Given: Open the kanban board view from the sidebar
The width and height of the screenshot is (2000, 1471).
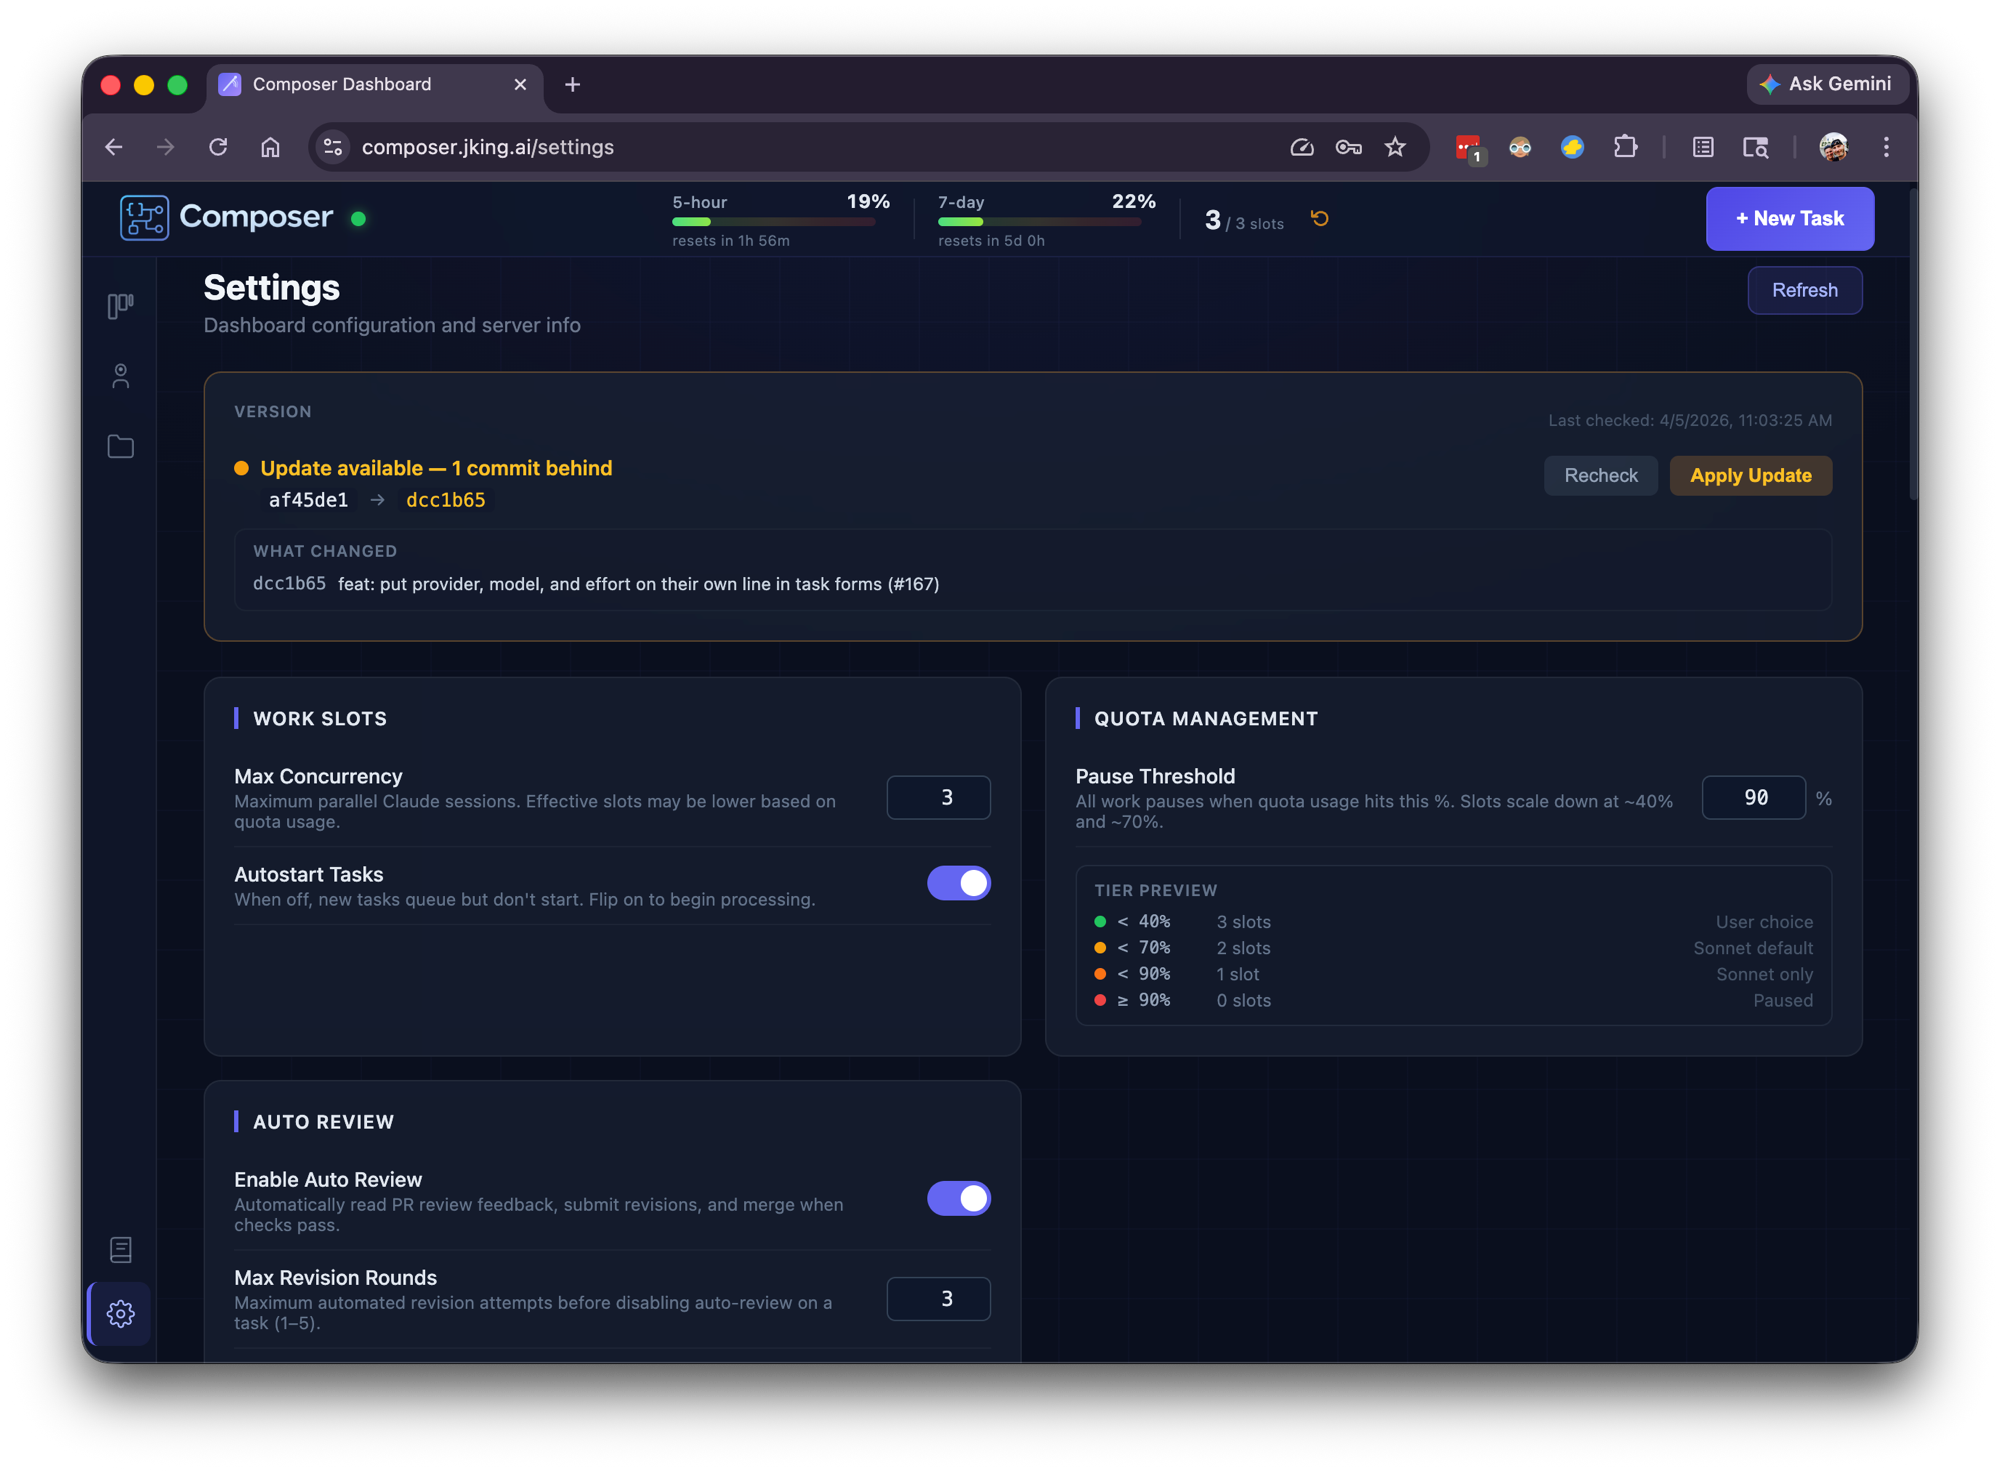Looking at the screenshot, I should (120, 305).
